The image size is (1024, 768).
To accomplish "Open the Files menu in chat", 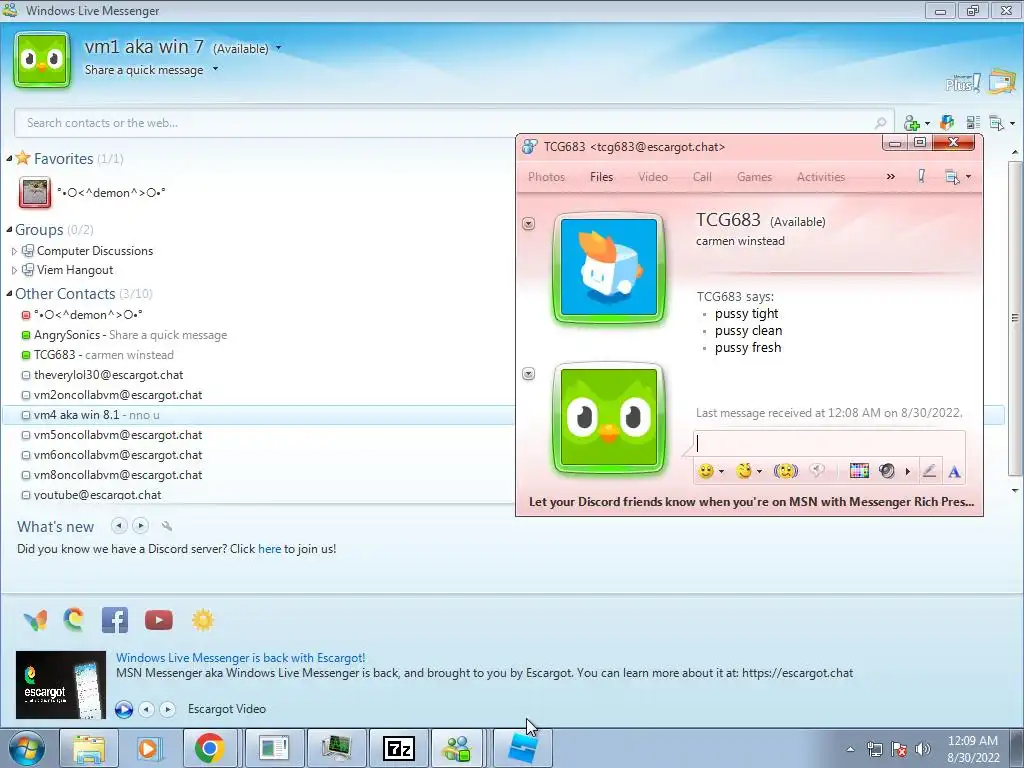I will coord(601,176).
